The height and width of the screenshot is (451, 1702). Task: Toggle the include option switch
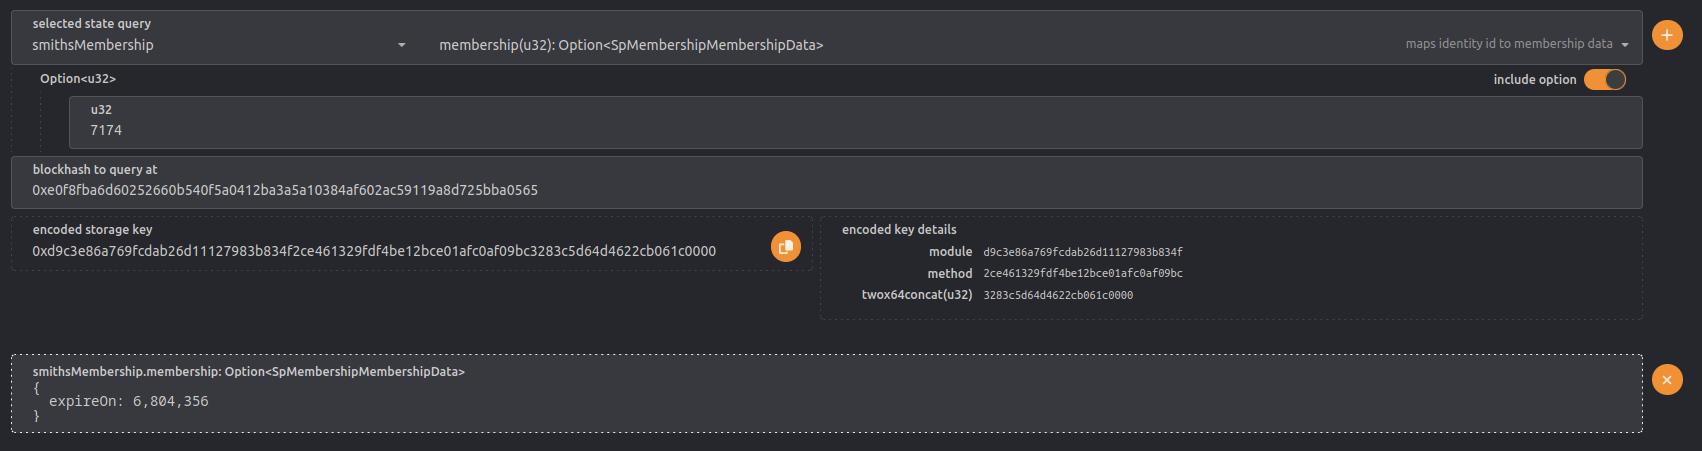[1605, 80]
